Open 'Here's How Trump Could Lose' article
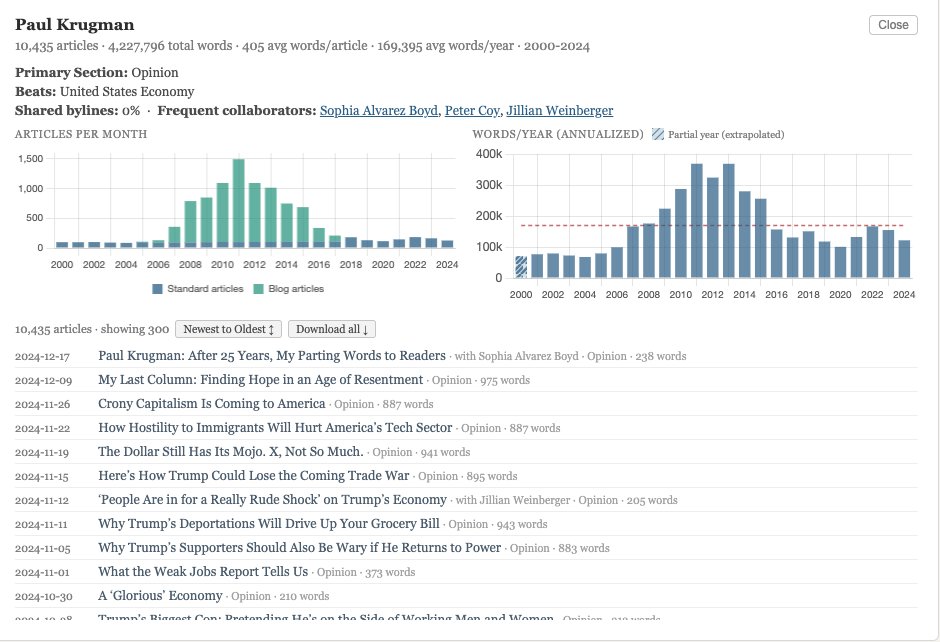The width and height of the screenshot is (940, 642). pyautogui.click(x=254, y=475)
